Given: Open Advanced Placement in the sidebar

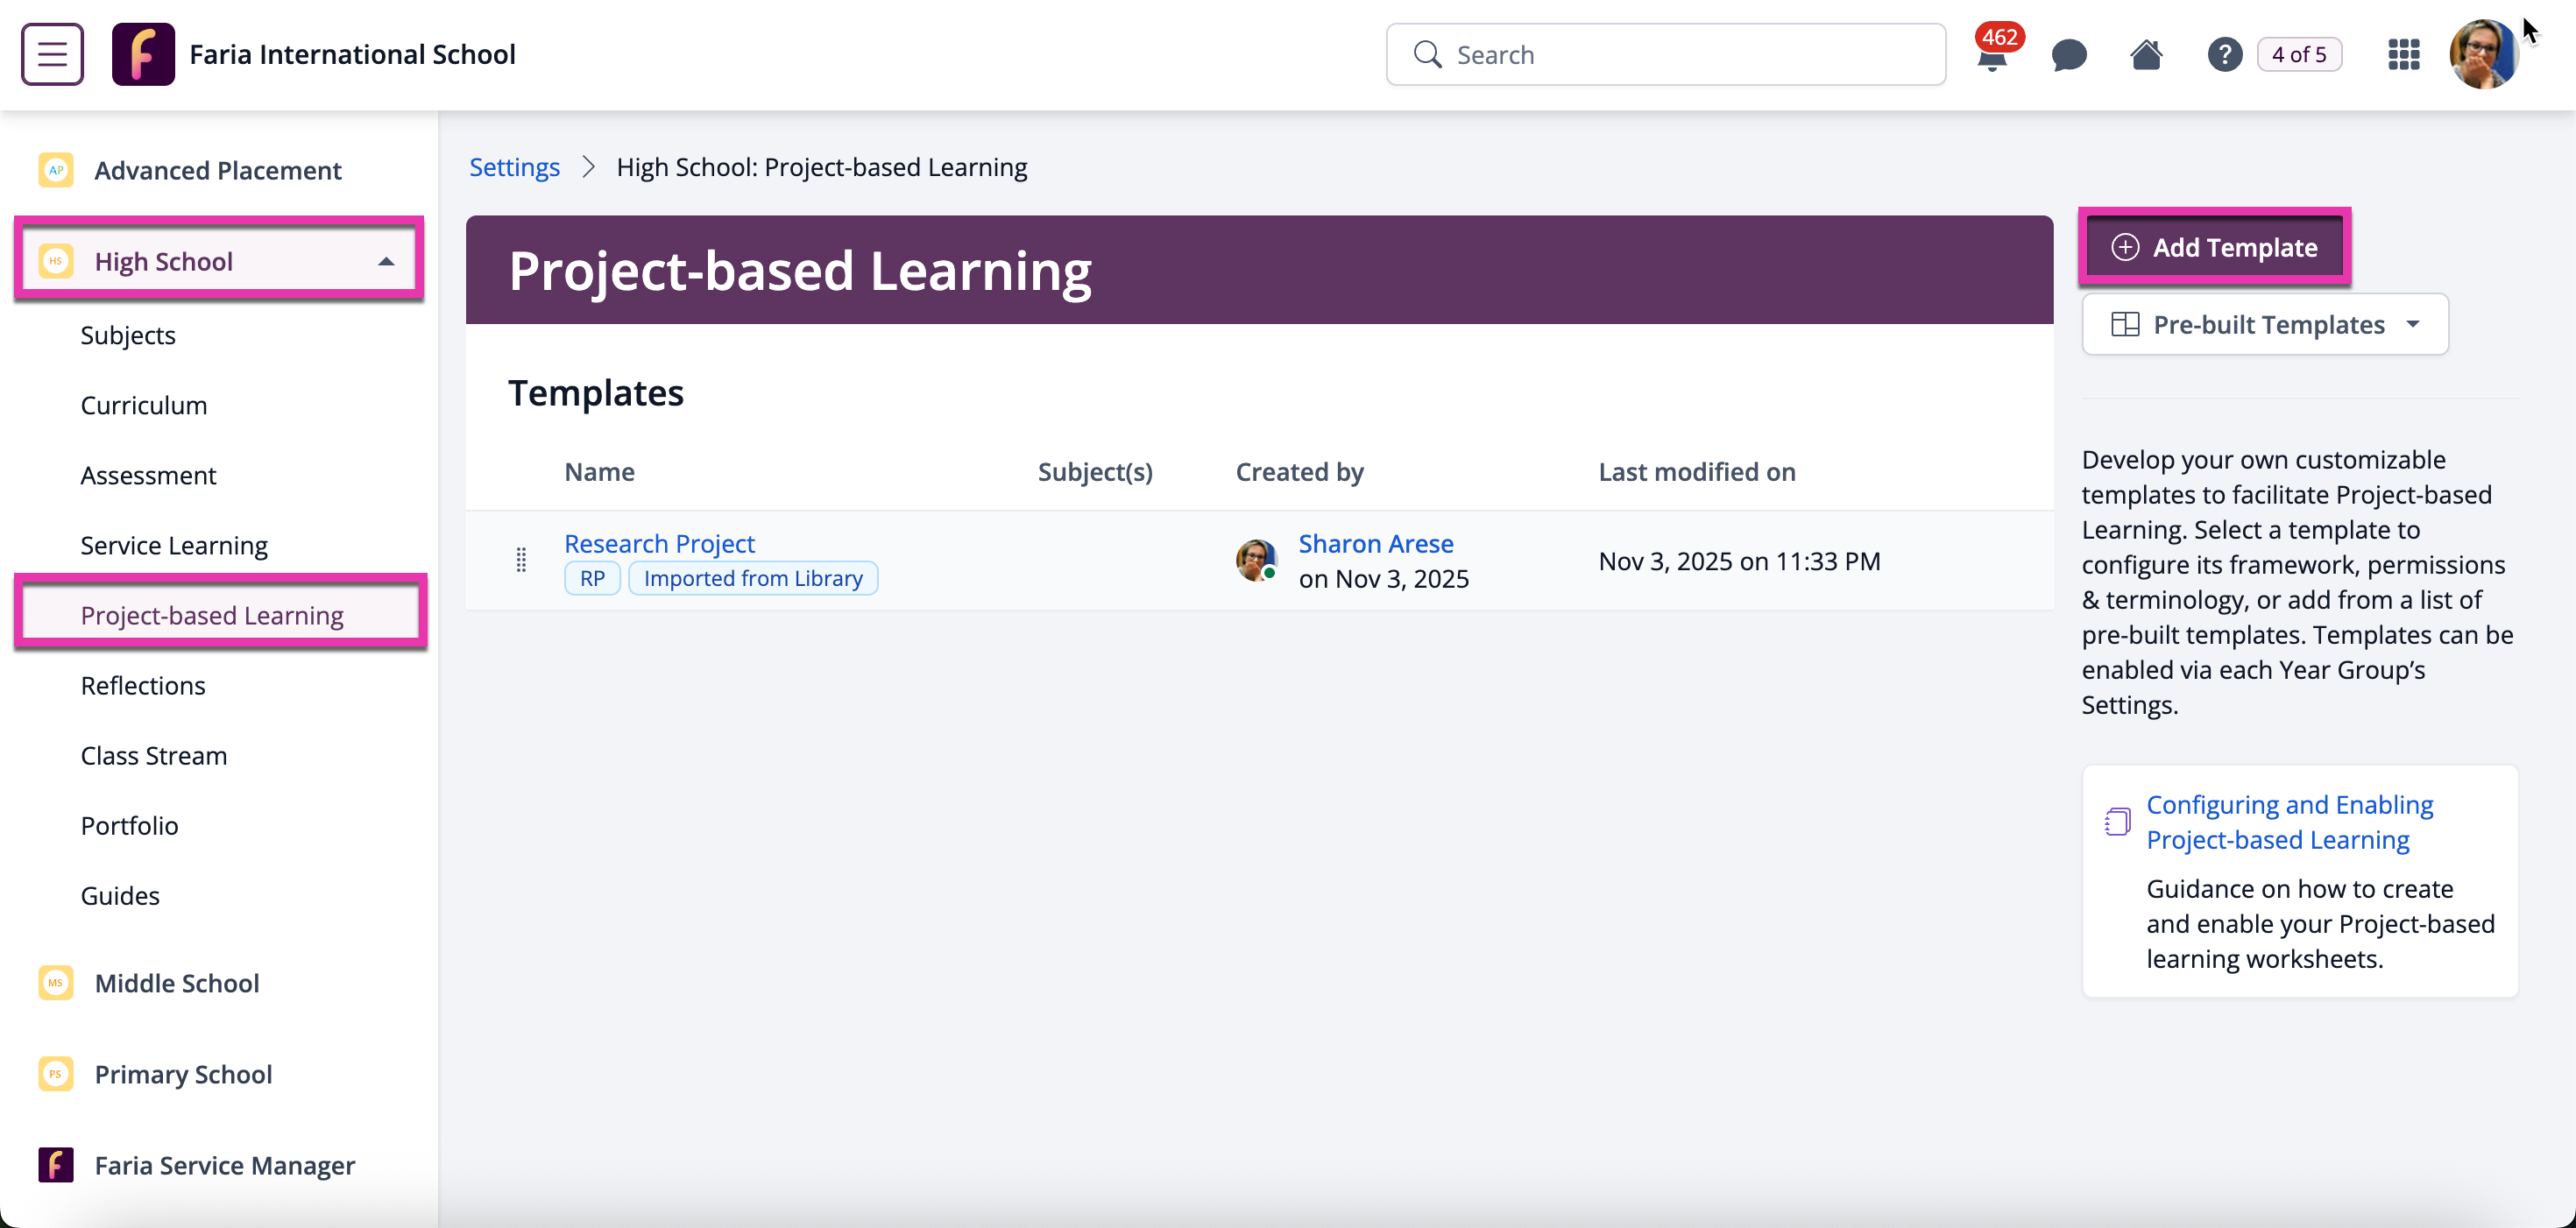Looking at the screenshot, I should click(x=218, y=170).
